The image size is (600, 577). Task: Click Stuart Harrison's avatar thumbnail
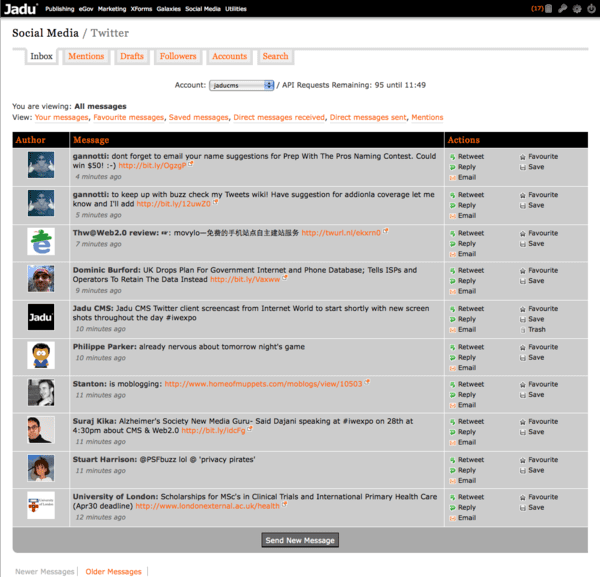[41, 468]
